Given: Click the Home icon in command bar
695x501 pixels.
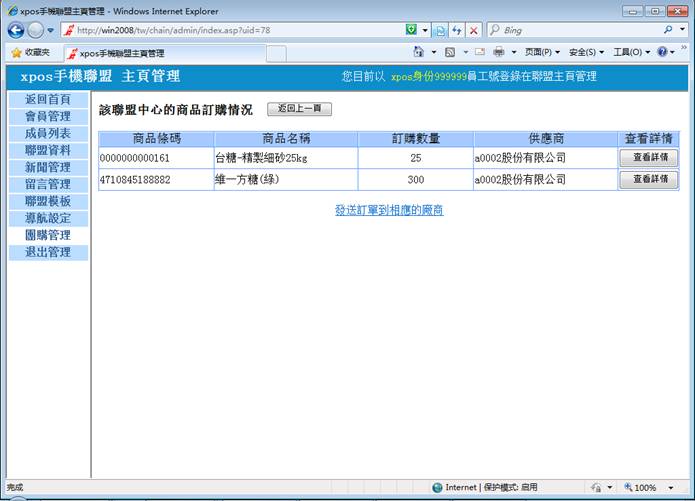Looking at the screenshot, I should (419, 52).
